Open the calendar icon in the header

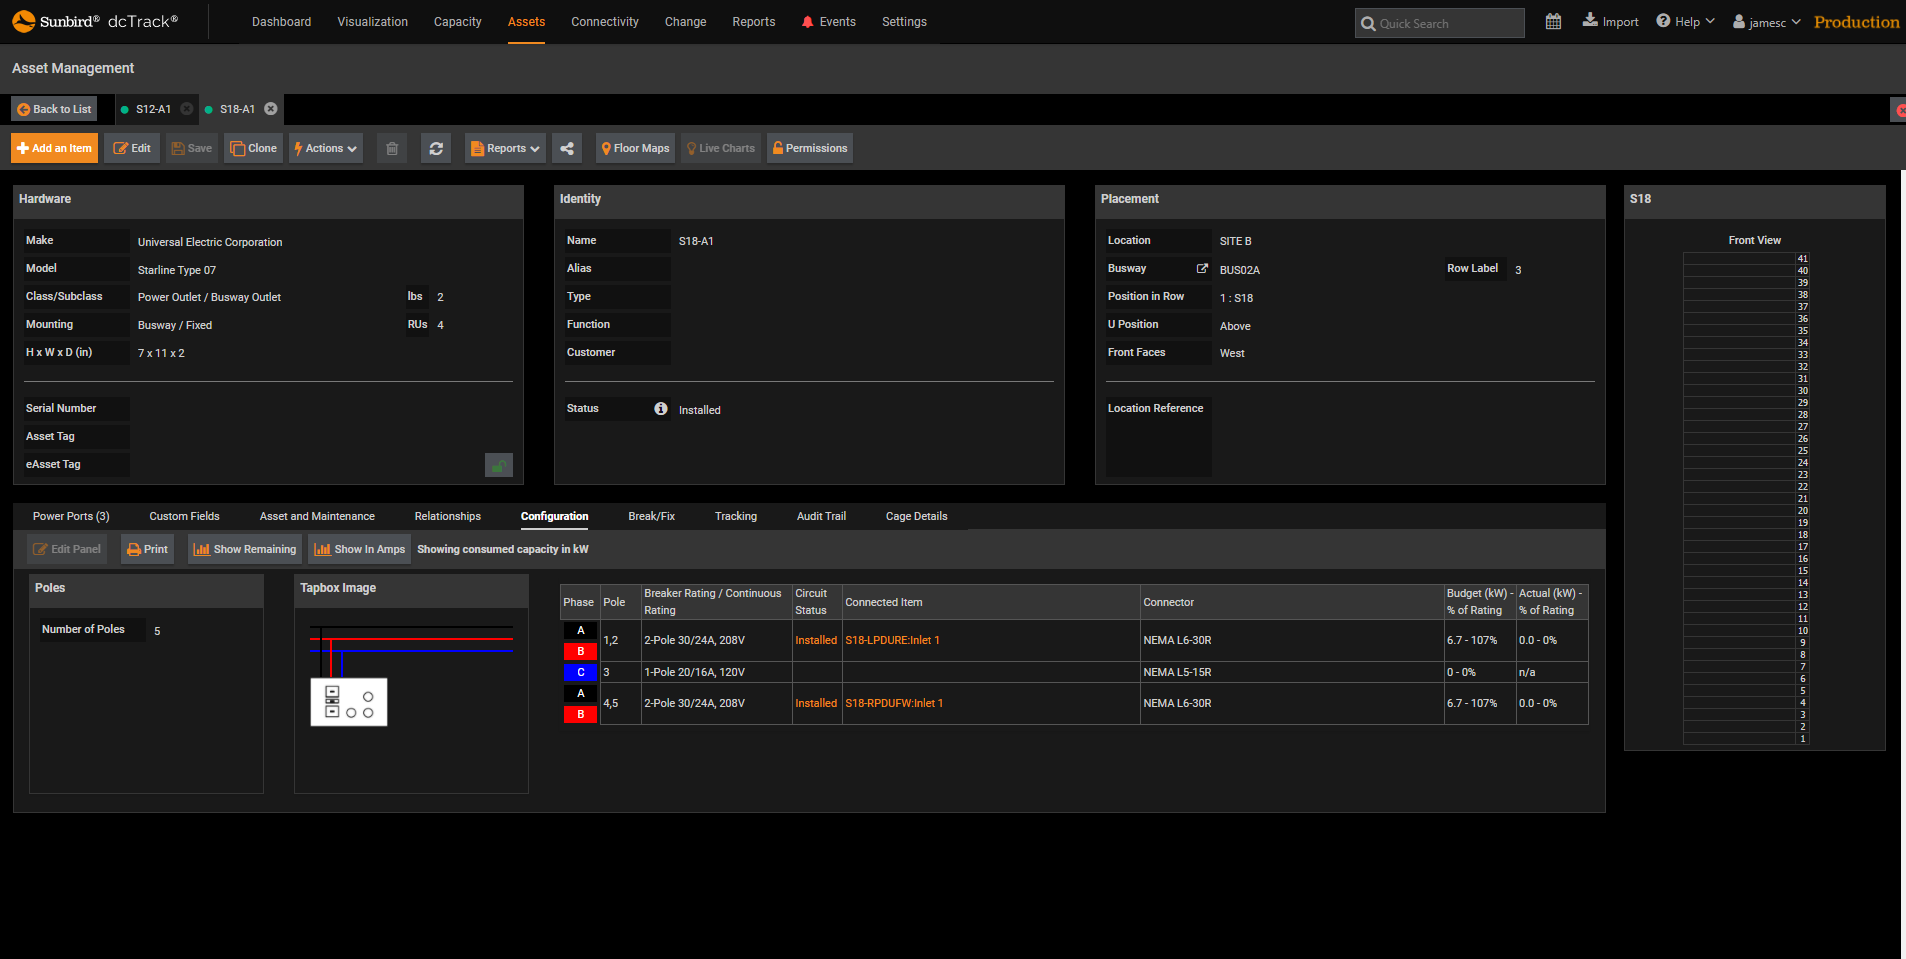pyautogui.click(x=1553, y=22)
